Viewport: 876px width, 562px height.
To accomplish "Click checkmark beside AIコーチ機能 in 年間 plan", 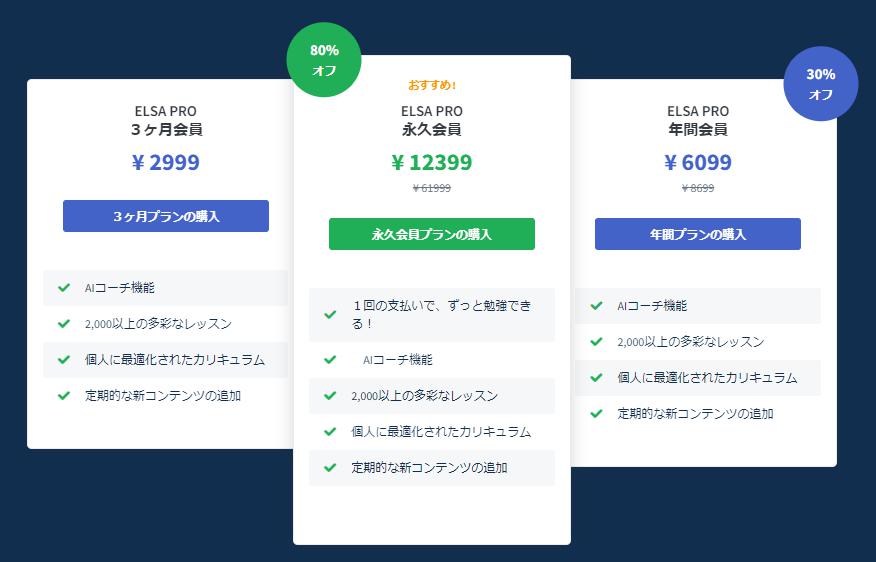I will (596, 306).
